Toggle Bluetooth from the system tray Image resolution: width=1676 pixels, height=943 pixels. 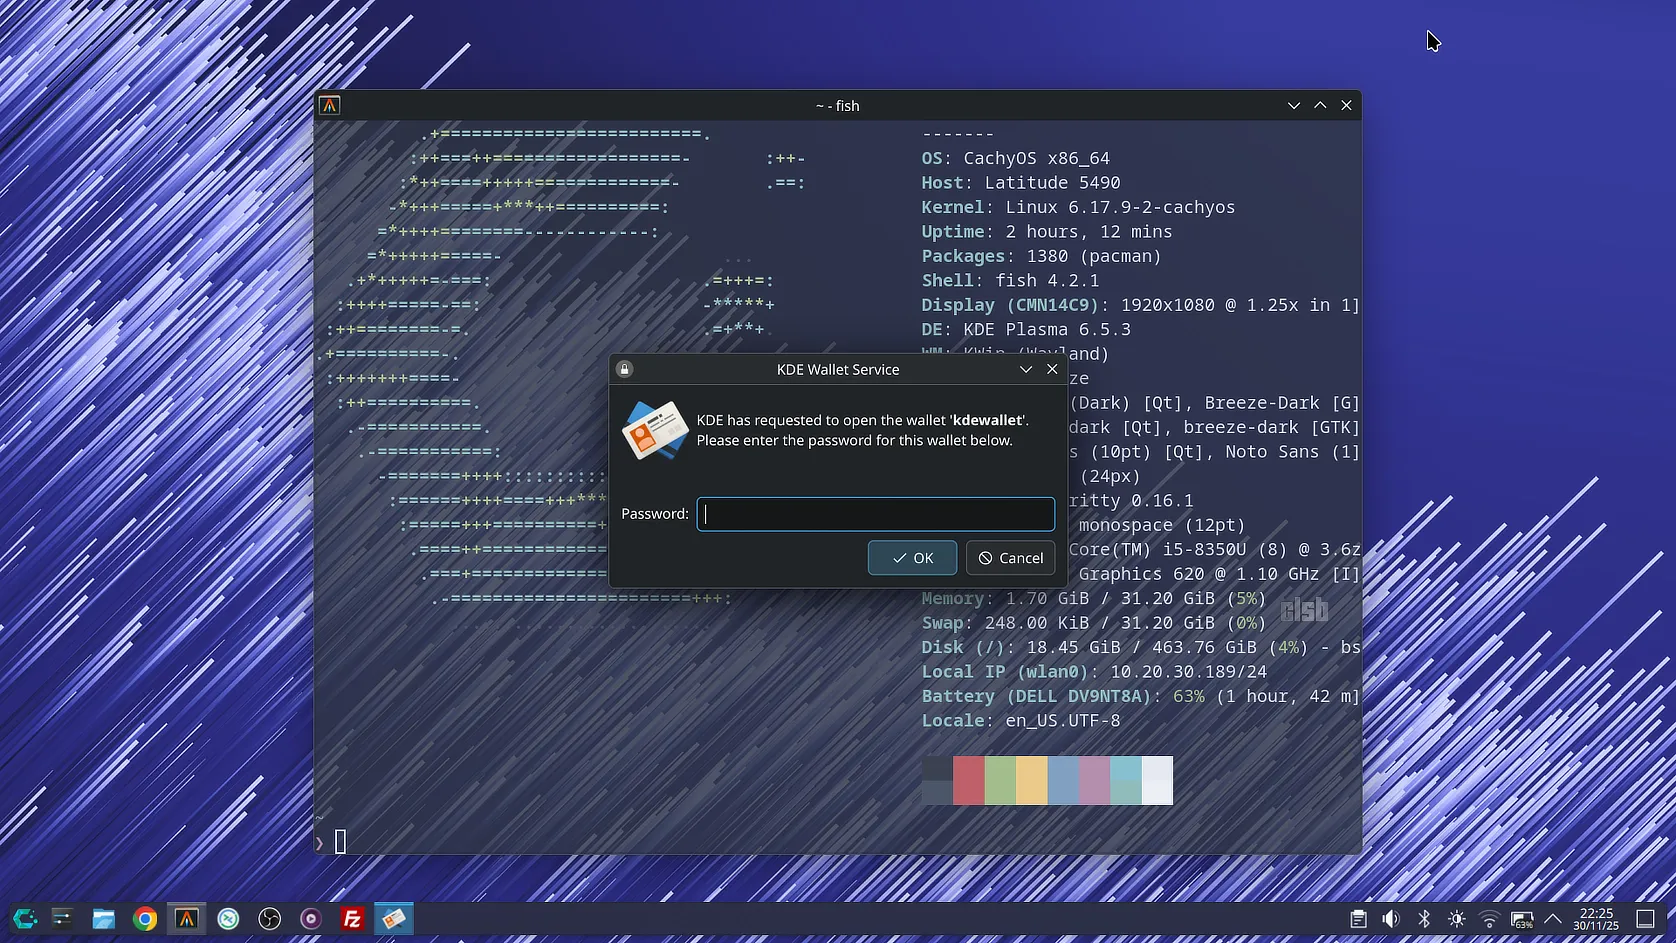(1424, 919)
